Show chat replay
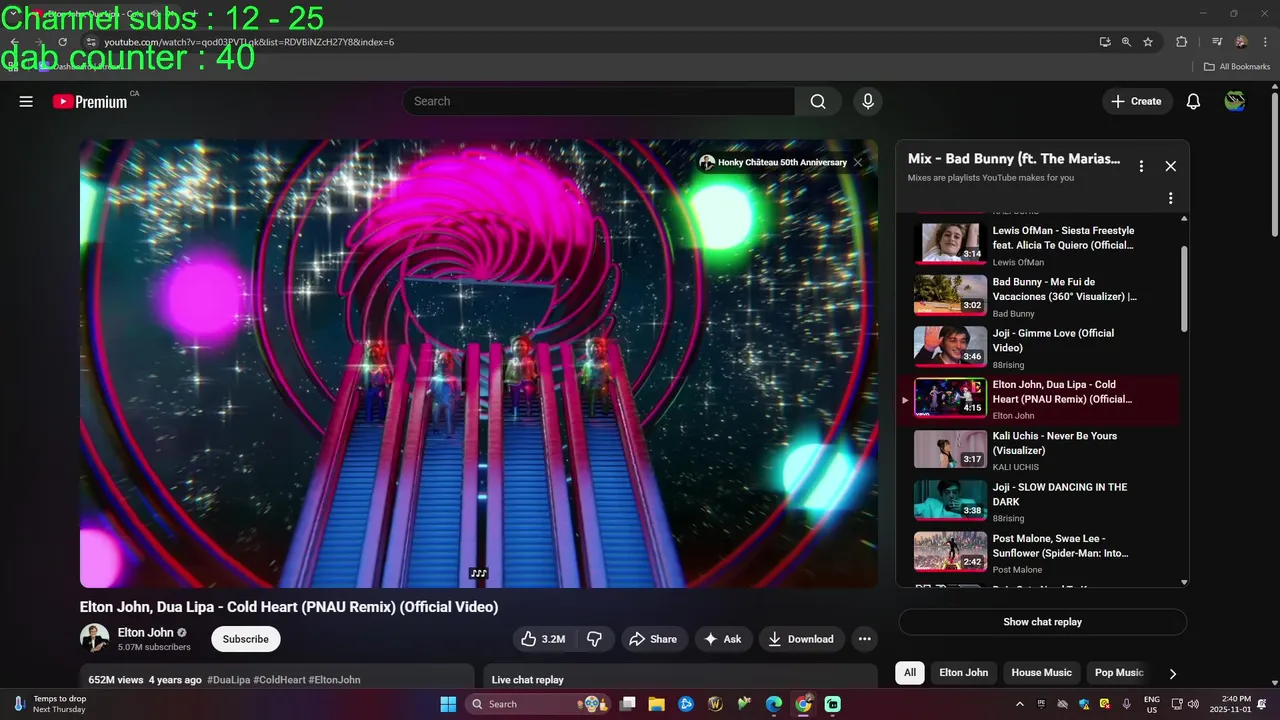This screenshot has height=720, width=1280. coord(1042,622)
